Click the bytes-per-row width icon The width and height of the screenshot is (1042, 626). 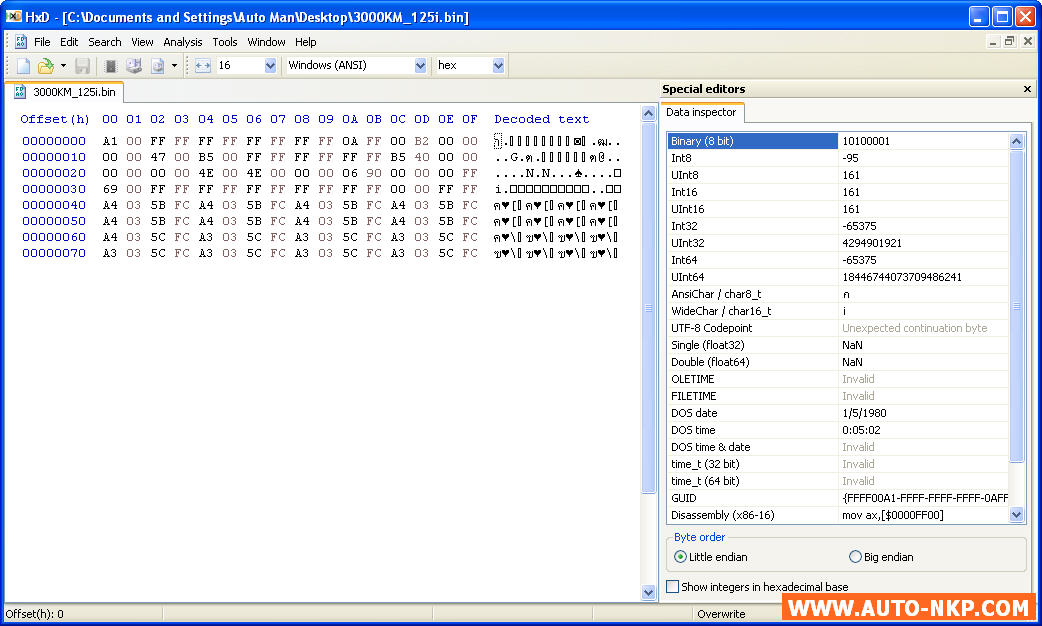203,65
